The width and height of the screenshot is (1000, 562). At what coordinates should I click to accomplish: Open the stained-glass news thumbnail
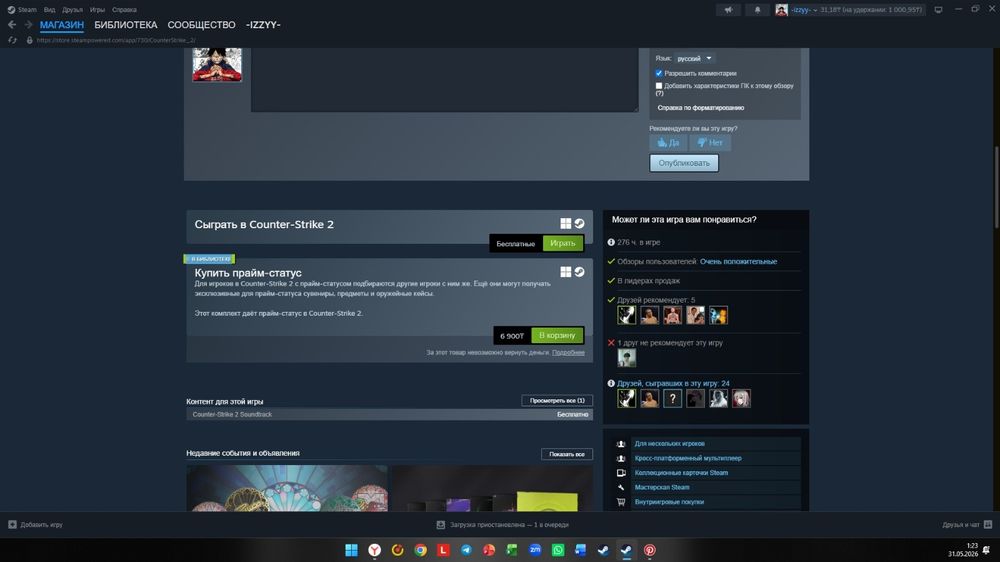(x=287, y=488)
